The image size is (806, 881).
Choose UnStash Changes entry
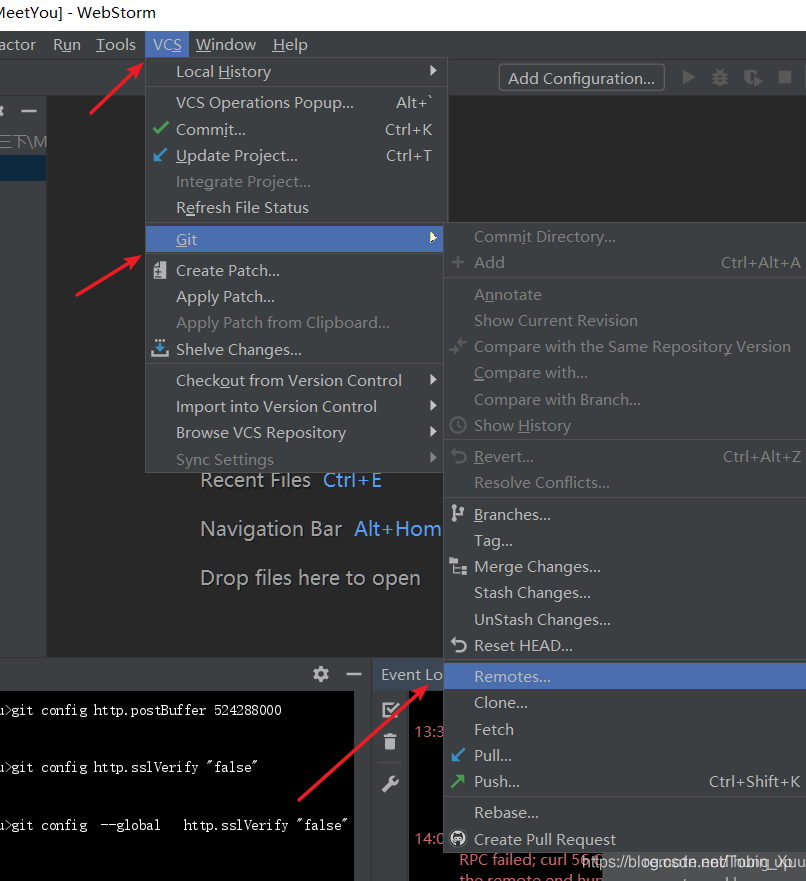tap(625, 619)
